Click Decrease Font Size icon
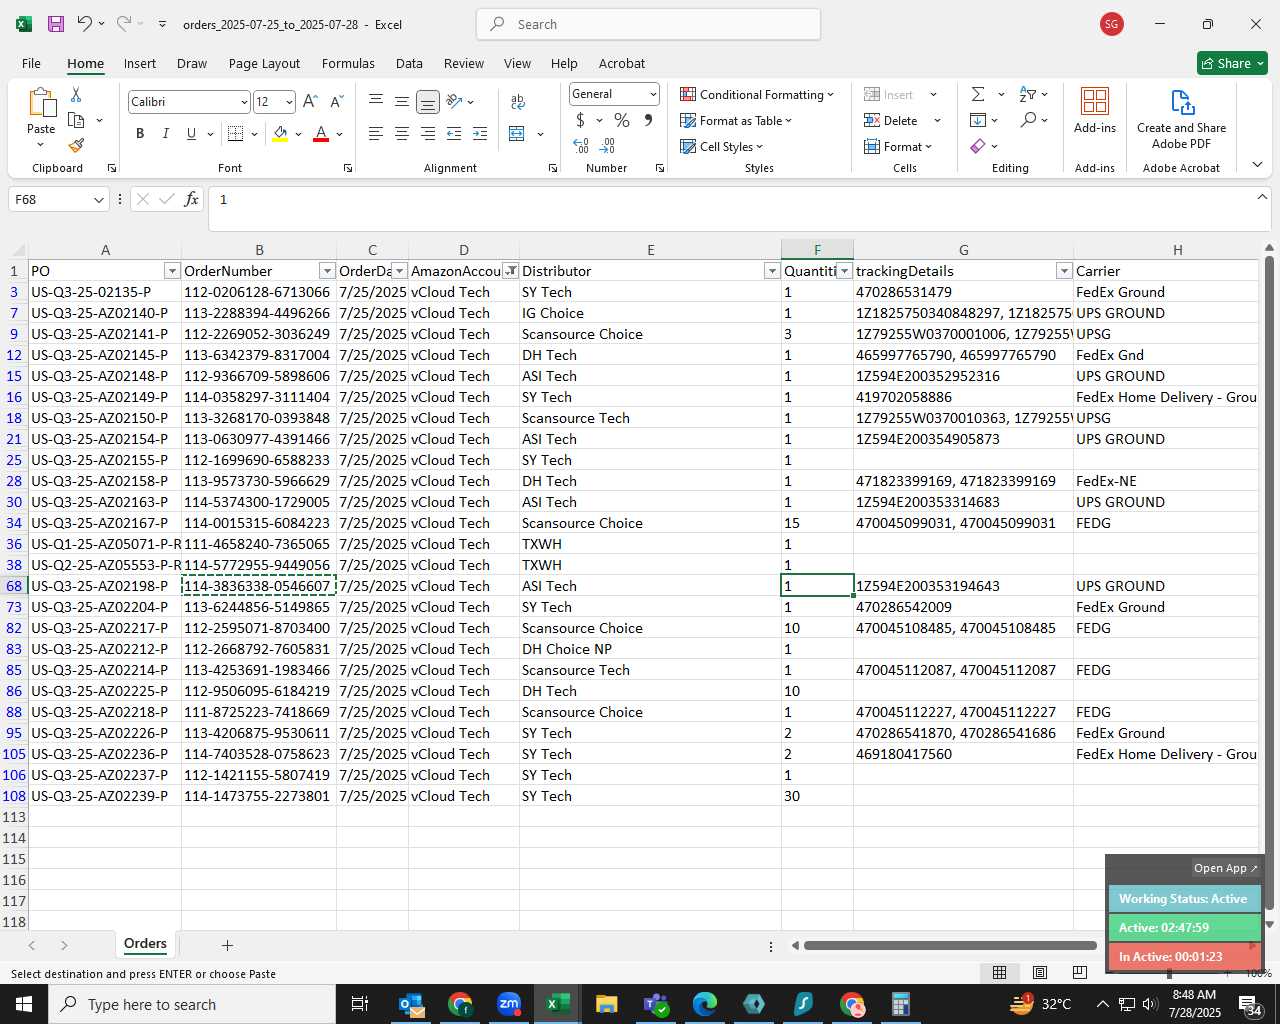Image resolution: width=1280 pixels, height=1024 pixels. [336, 102]
